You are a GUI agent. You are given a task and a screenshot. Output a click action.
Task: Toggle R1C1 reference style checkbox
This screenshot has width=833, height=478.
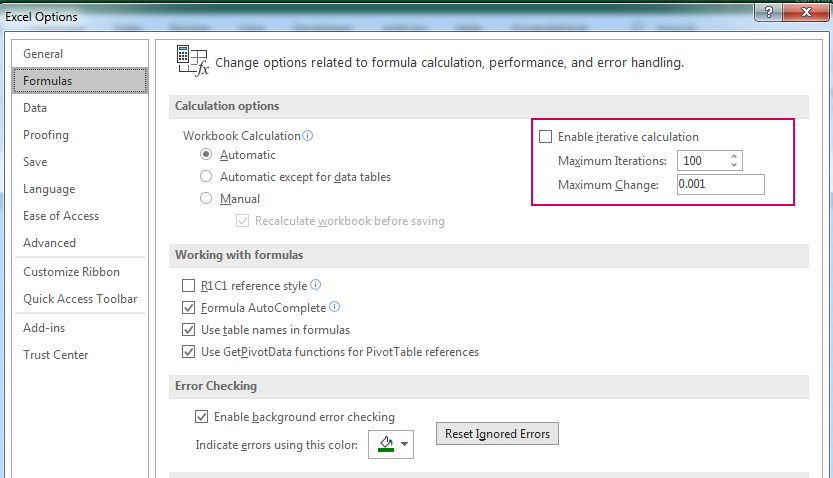pos(189,286)
